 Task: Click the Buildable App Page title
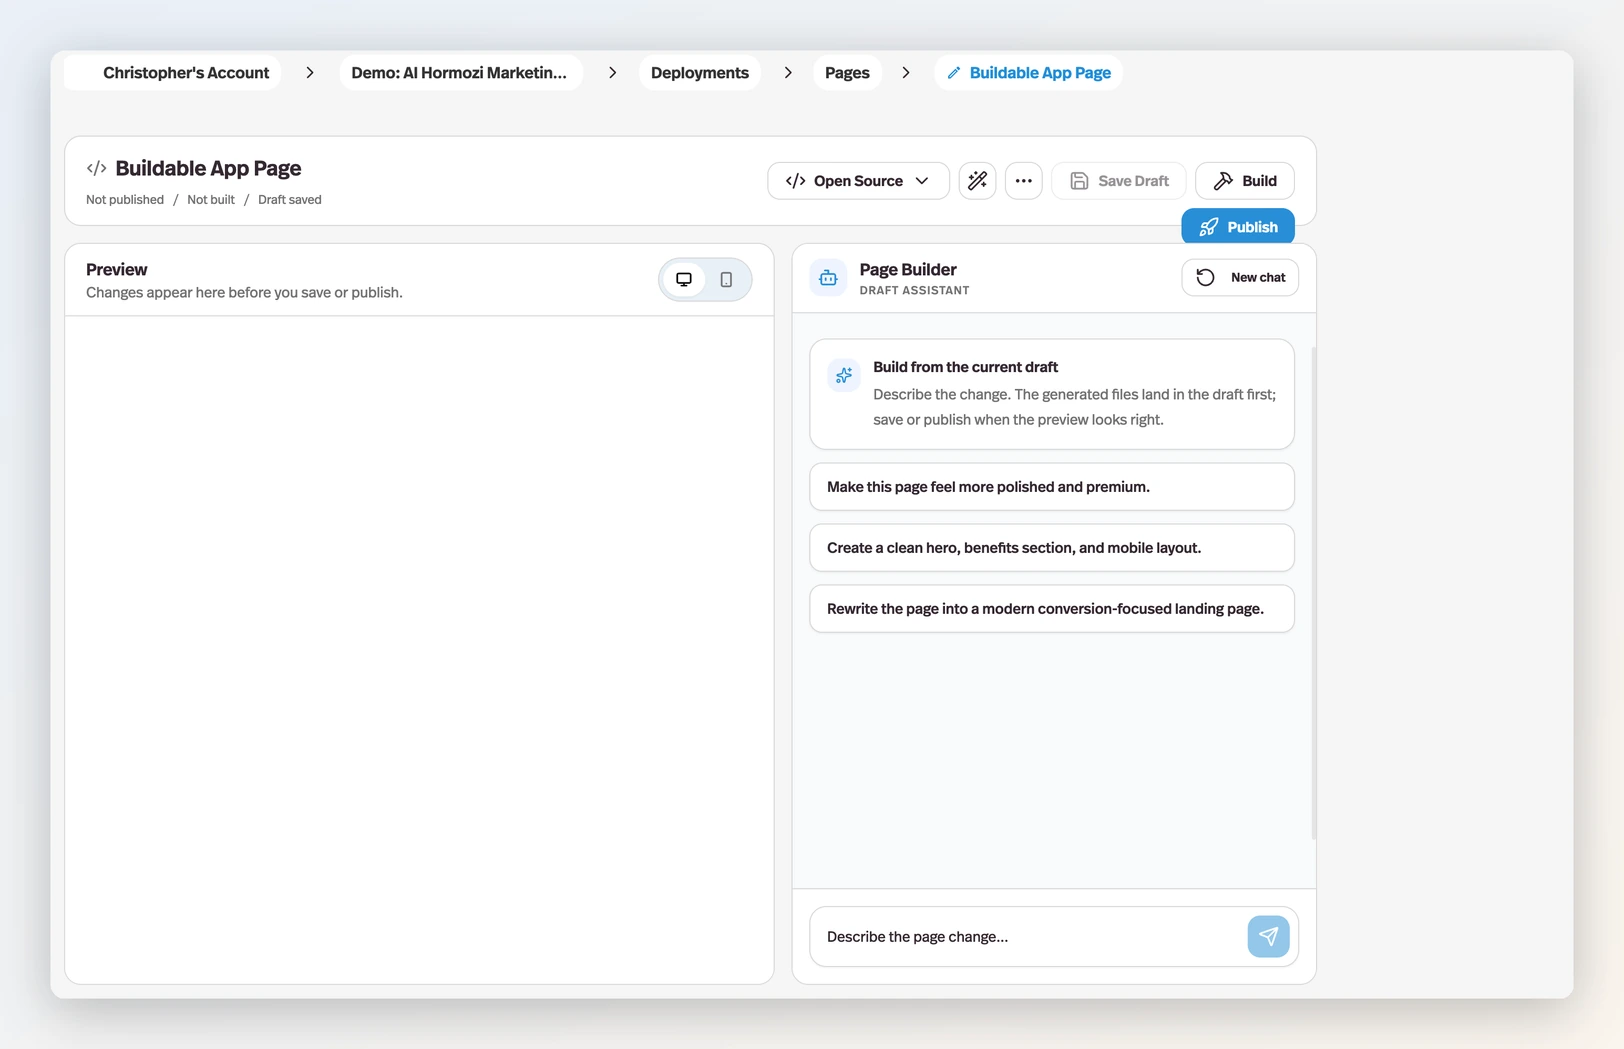click(x=208, y=168)
